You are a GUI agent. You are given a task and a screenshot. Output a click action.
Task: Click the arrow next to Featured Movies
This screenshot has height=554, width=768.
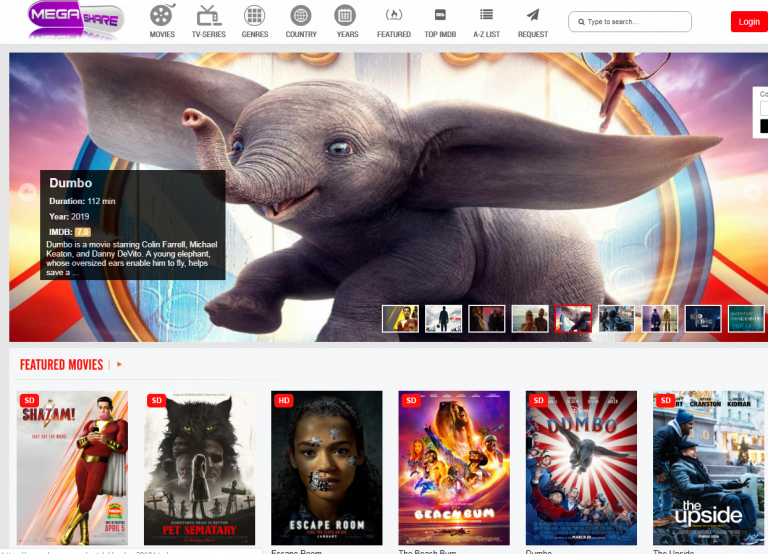point(119,364)
